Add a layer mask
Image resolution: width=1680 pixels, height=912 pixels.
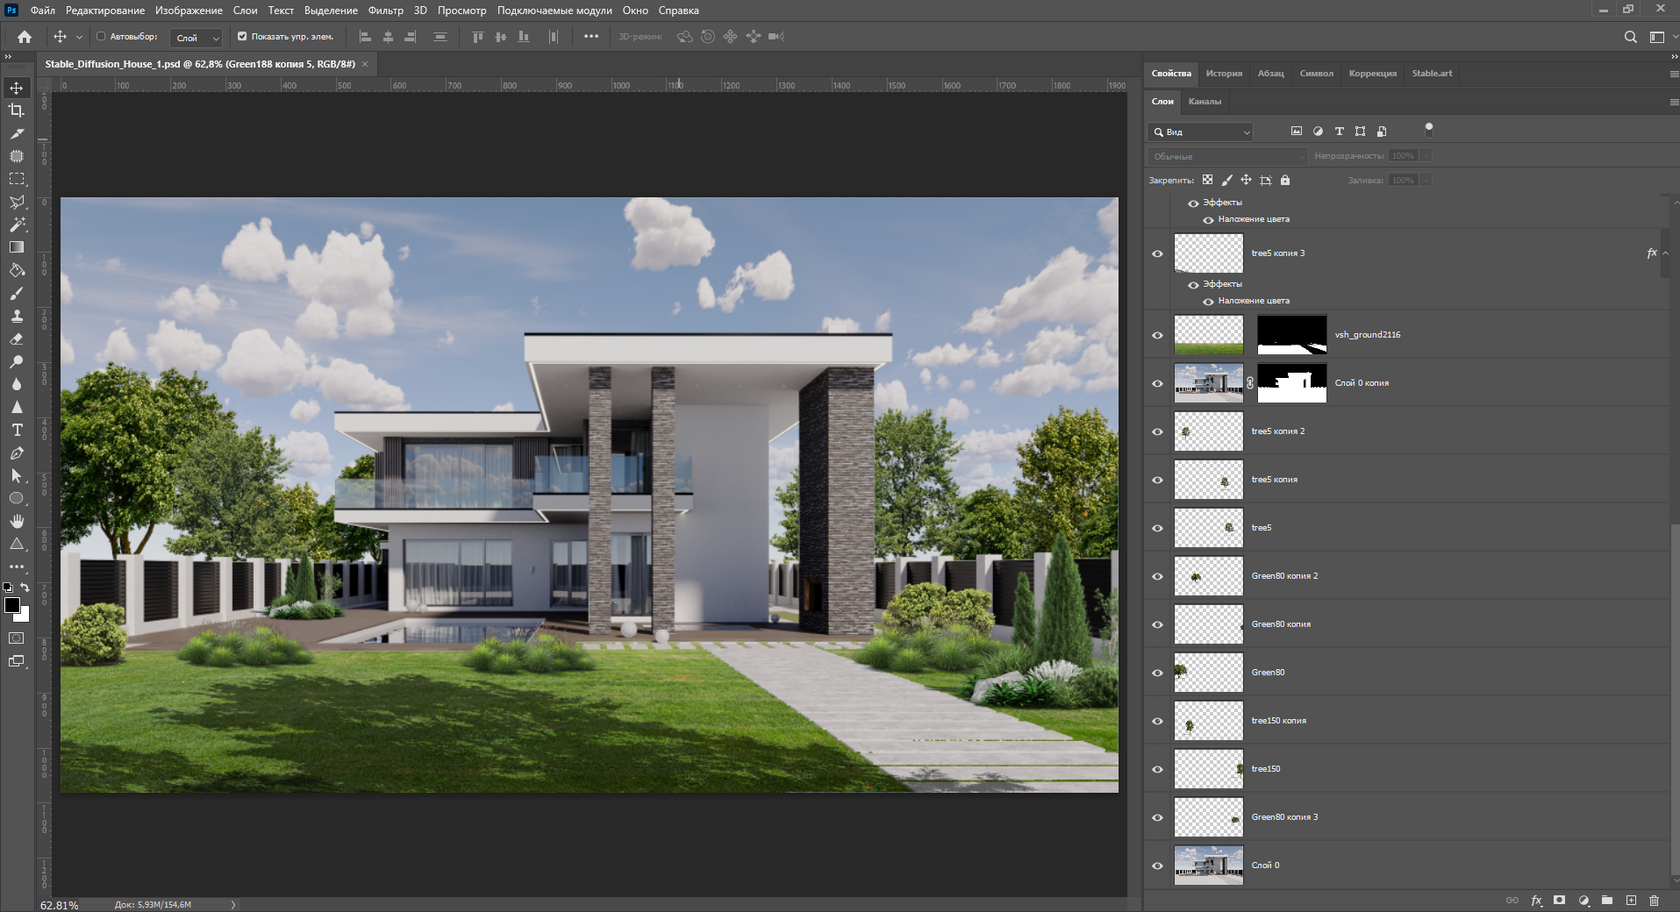click(1559, 900)
